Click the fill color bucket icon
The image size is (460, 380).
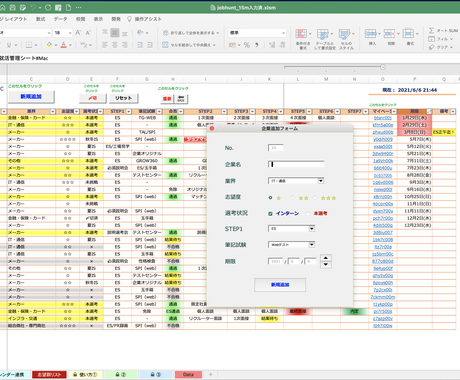point(49,45)
